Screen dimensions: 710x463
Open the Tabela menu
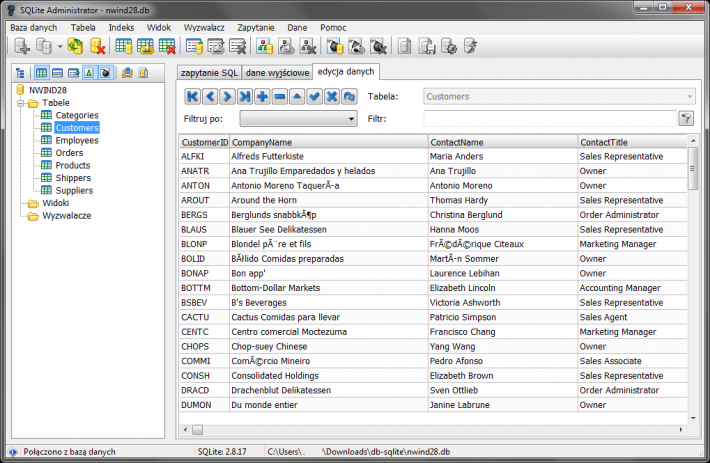click(x=83, y=28)
